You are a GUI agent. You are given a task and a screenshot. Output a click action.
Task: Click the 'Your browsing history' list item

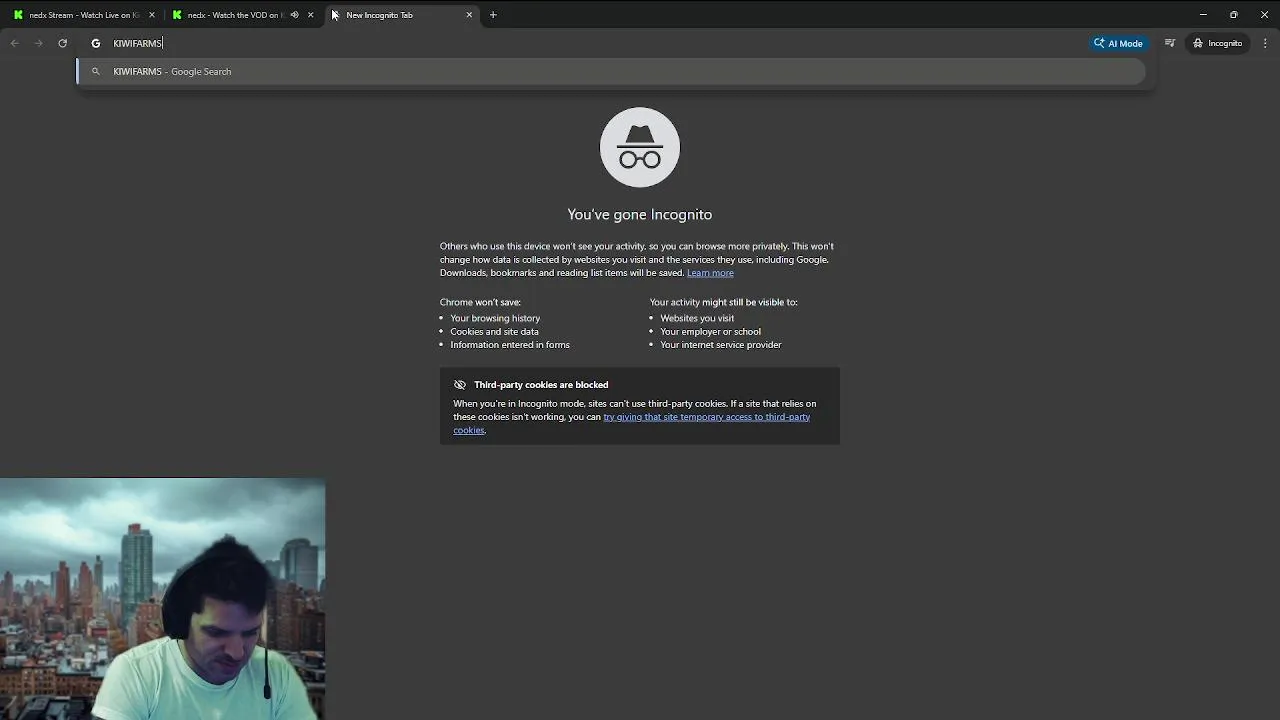coord(495,318)
